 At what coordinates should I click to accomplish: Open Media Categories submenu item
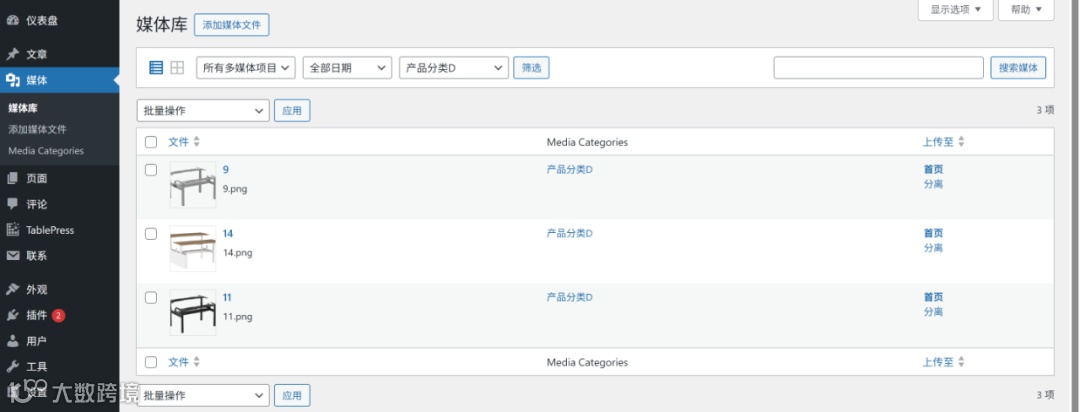(x=46, y=151)
